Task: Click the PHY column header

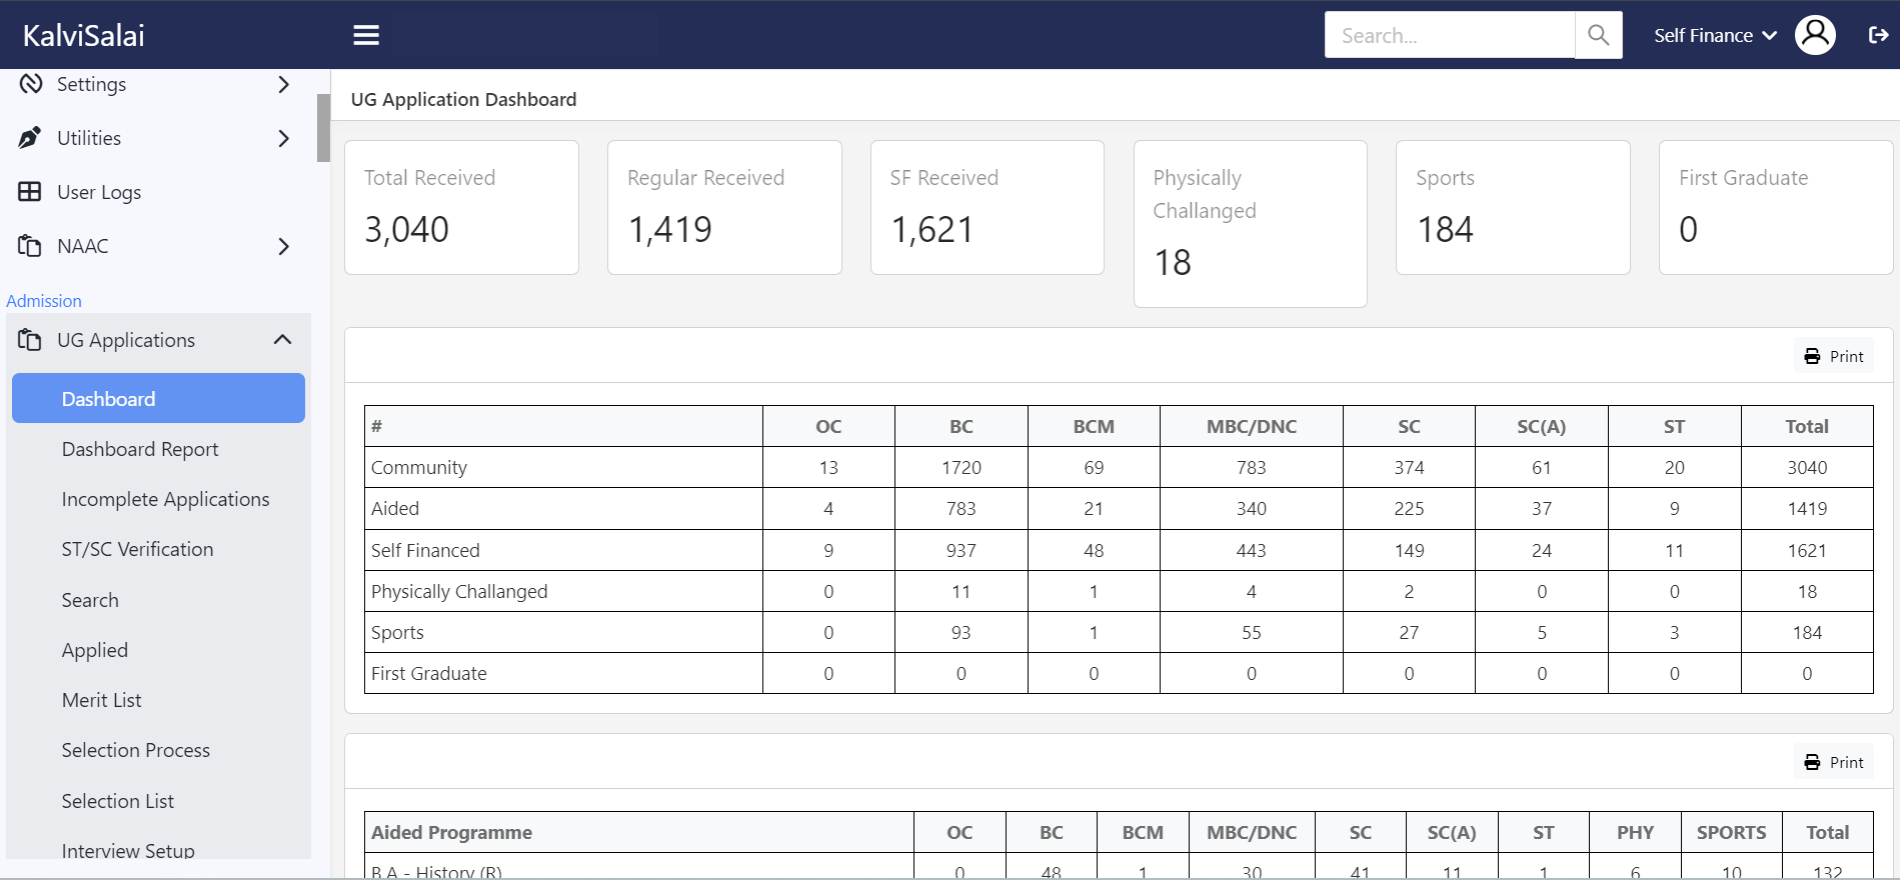Action: pyautogui.click(x=1635, y=832)
